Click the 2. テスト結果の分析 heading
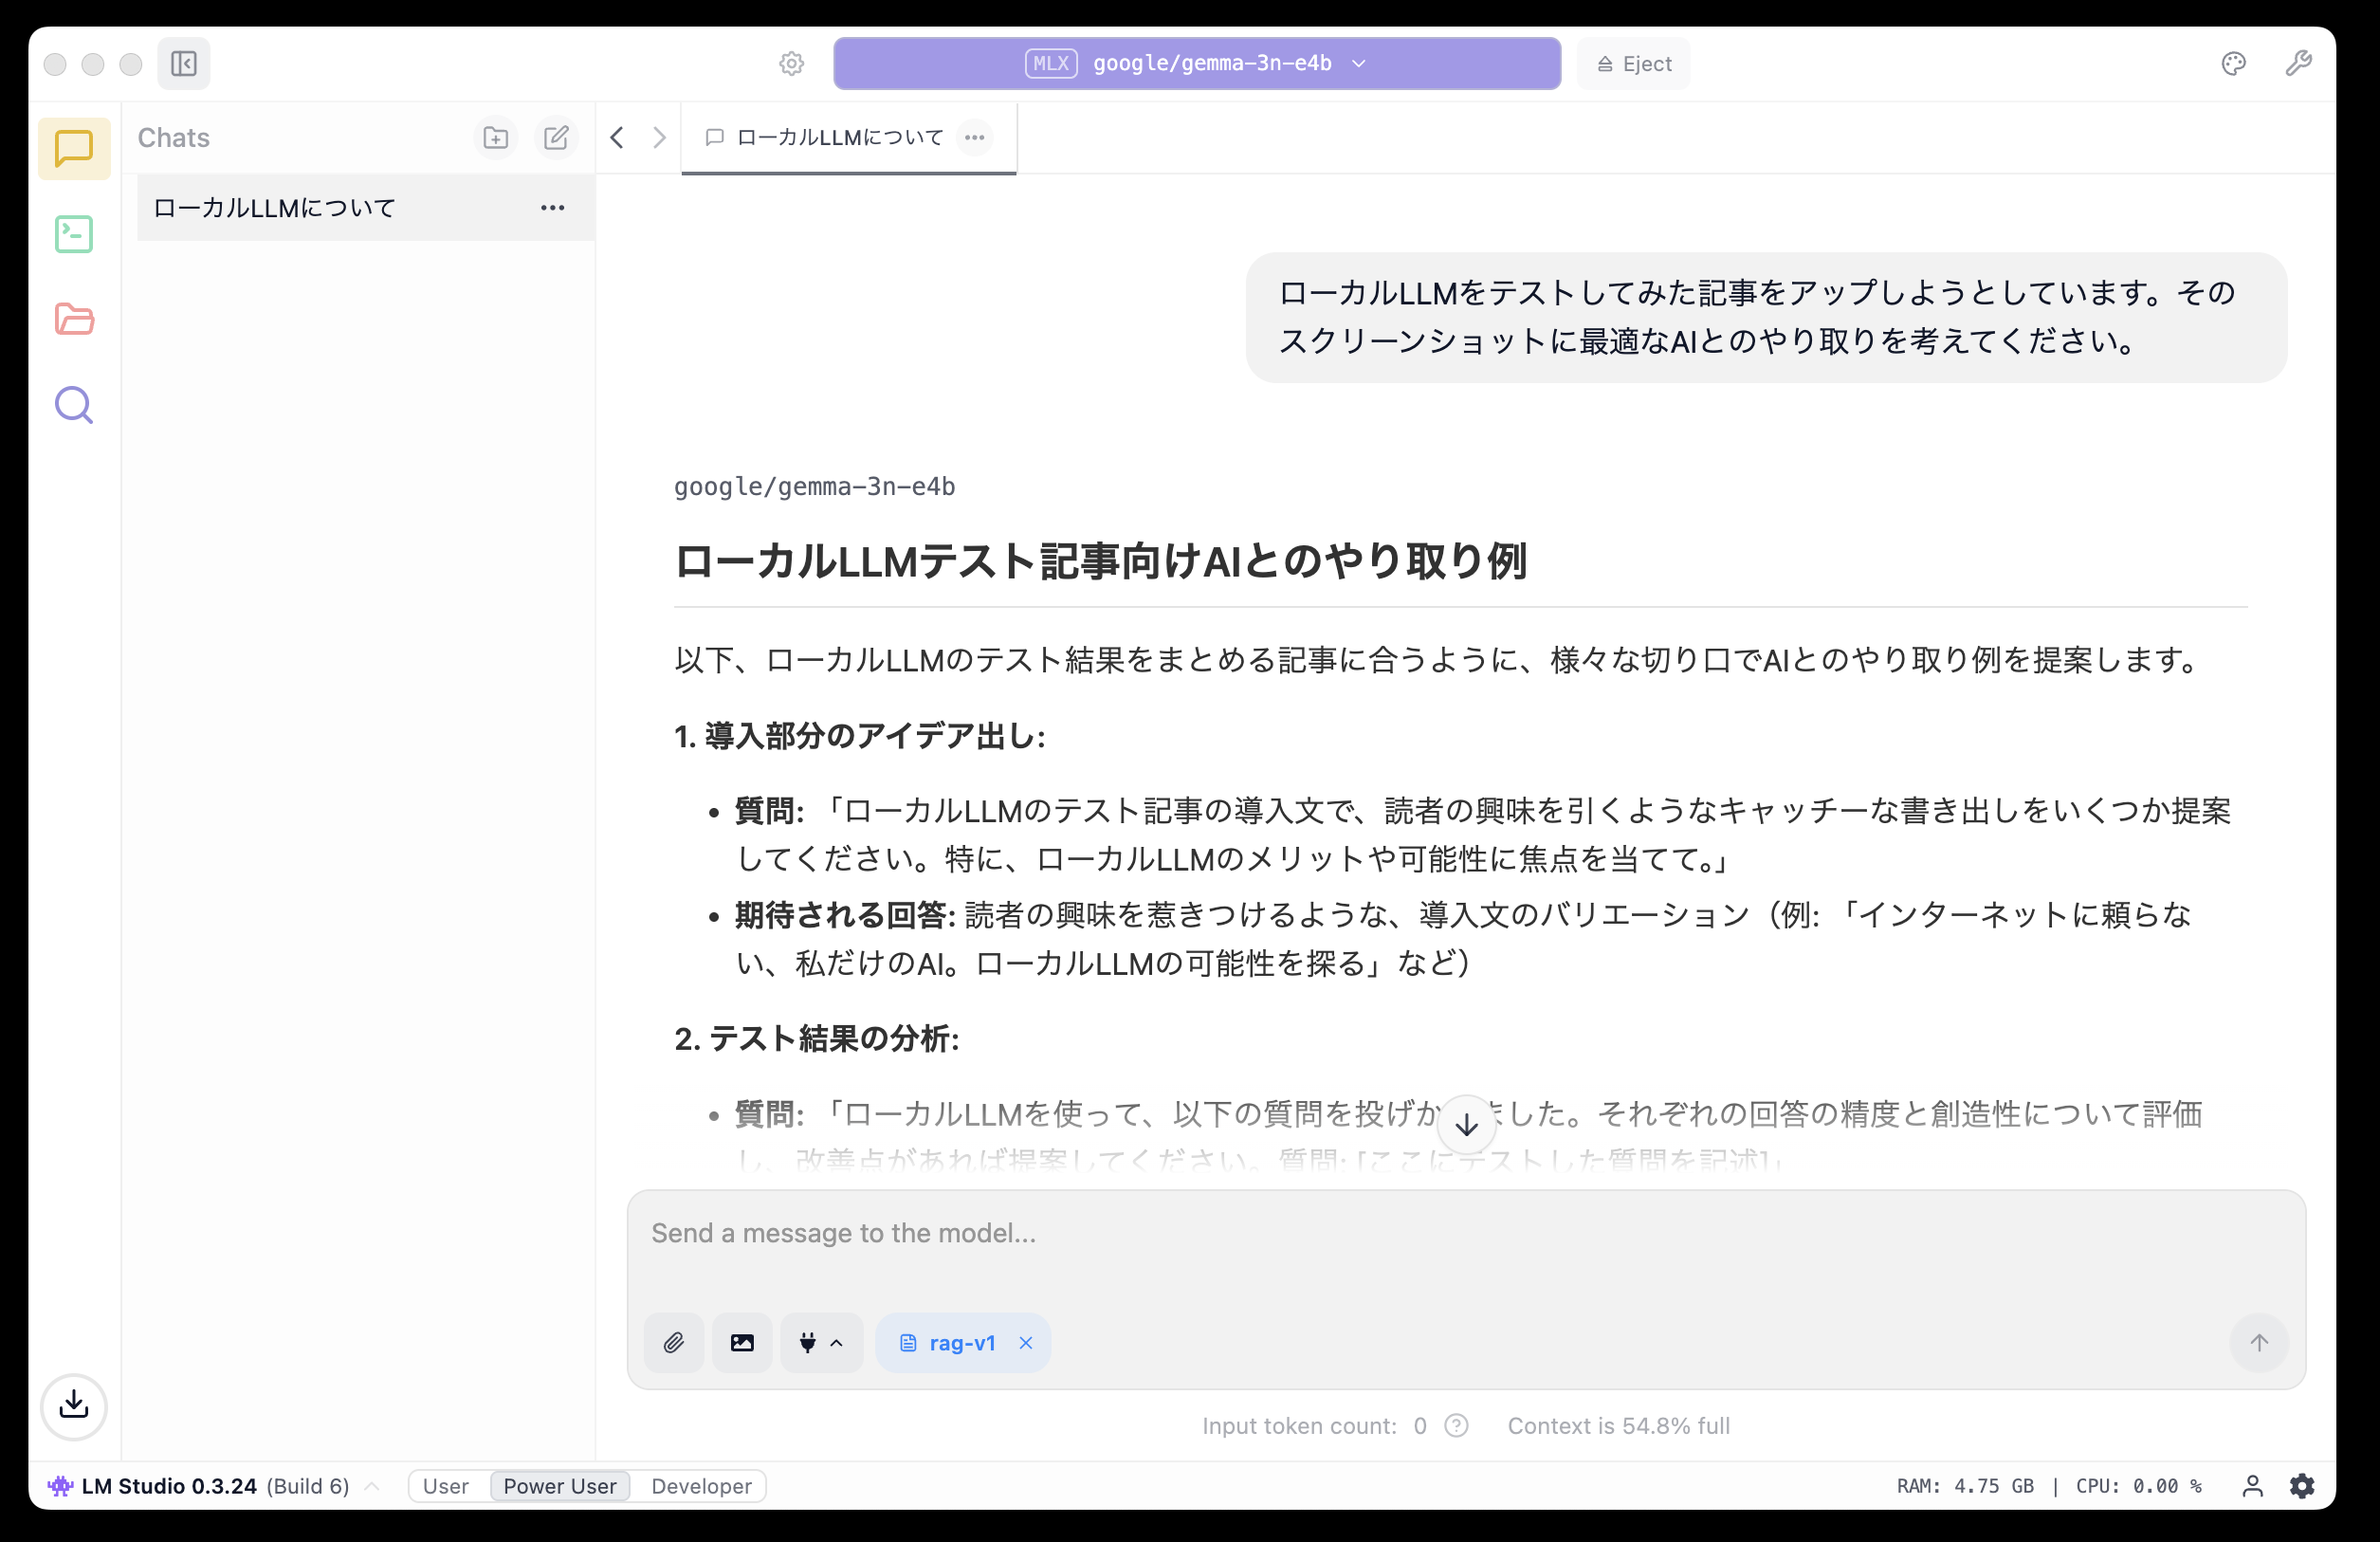2380x1542 pixels. (x=817, y=1040)
